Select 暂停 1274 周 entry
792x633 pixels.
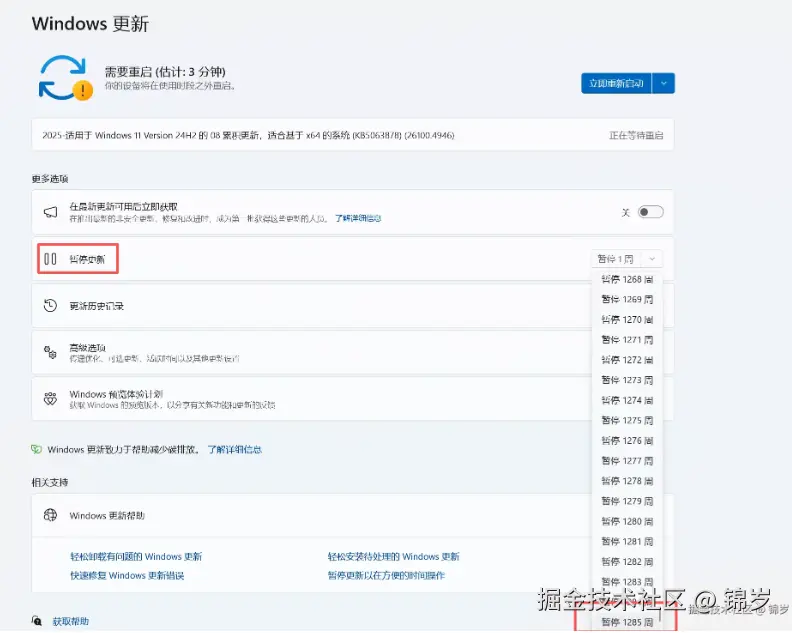[x=627, y=400]
